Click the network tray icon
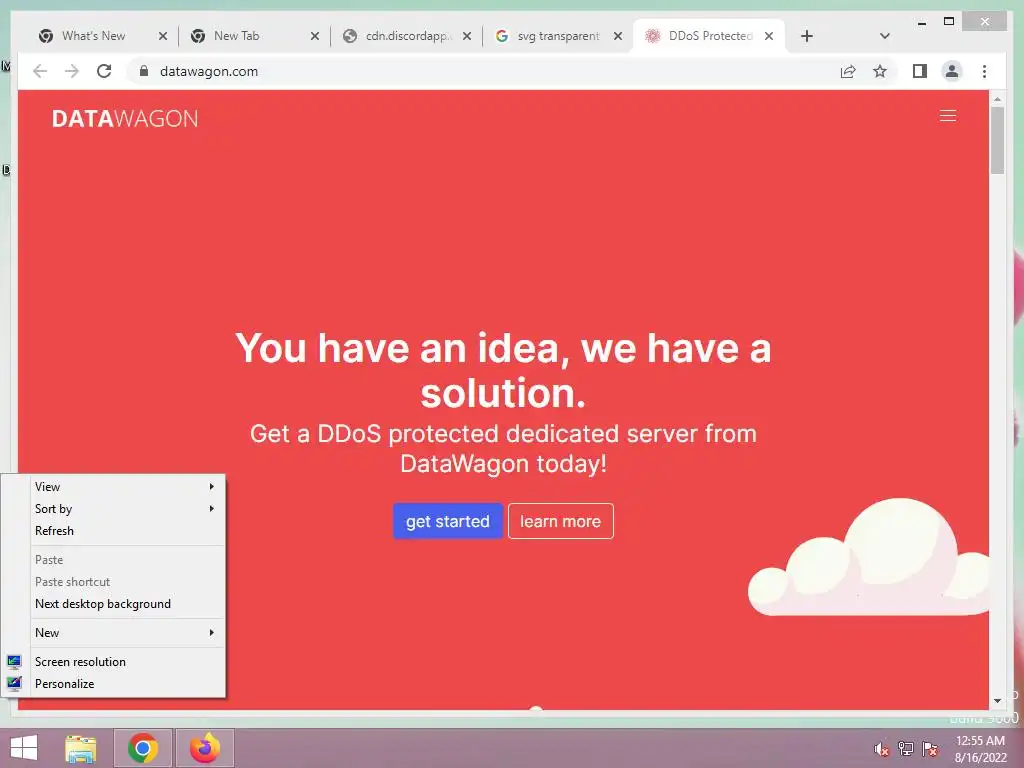Screen dimensions: 1024x768 pos(906,749)
